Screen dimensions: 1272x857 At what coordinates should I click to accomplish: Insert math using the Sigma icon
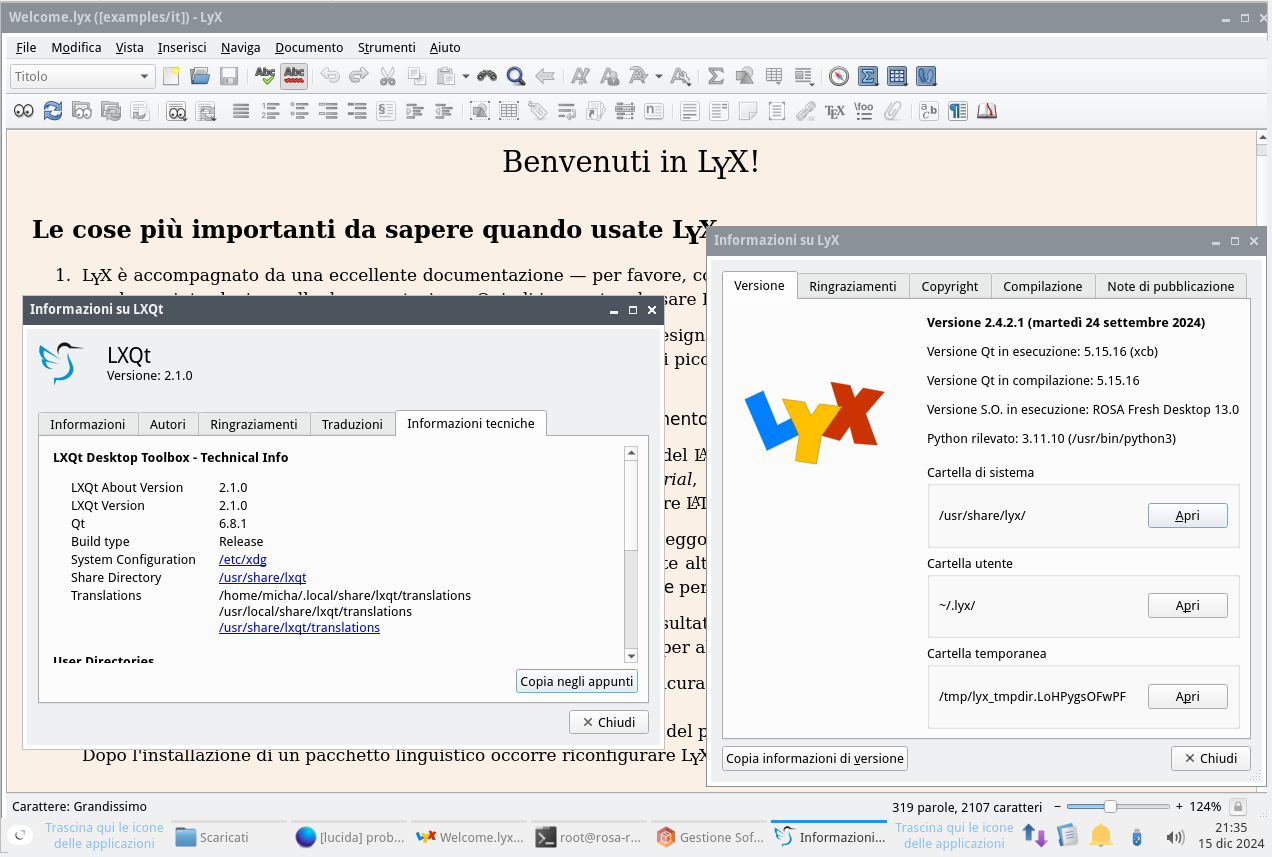pos(716,76)
